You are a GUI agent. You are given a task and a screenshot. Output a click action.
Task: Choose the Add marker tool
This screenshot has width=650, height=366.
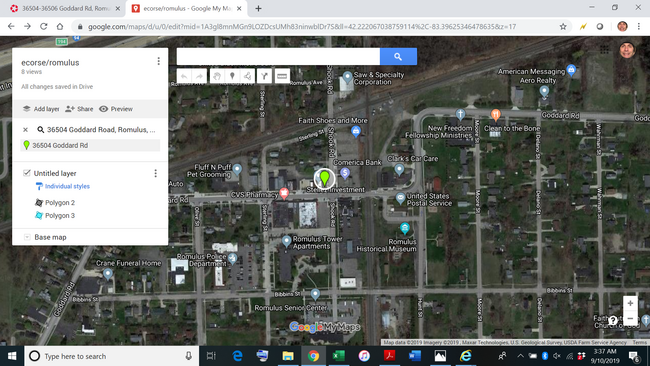pos(232,76)
